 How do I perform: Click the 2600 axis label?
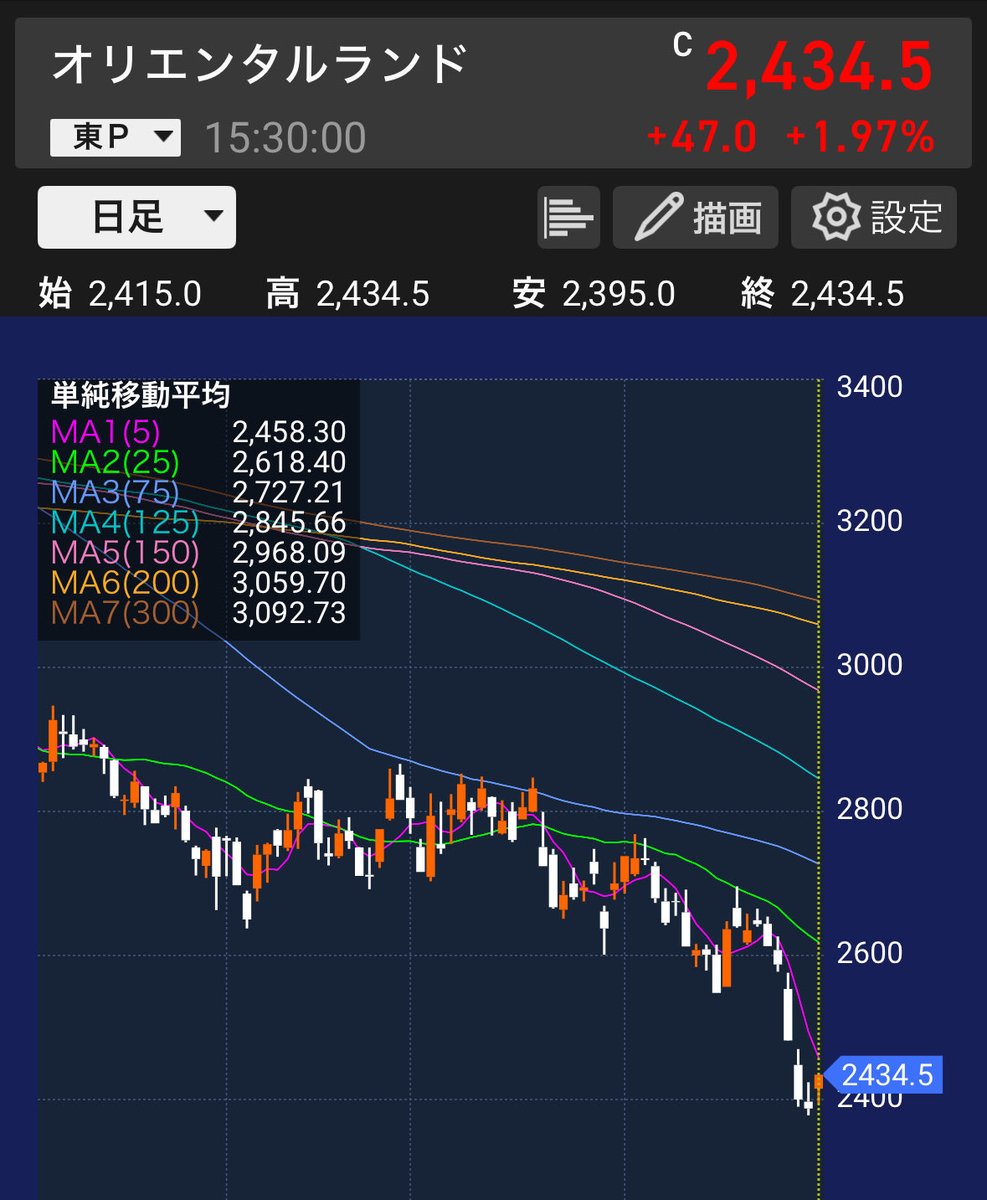pos(869,952)
